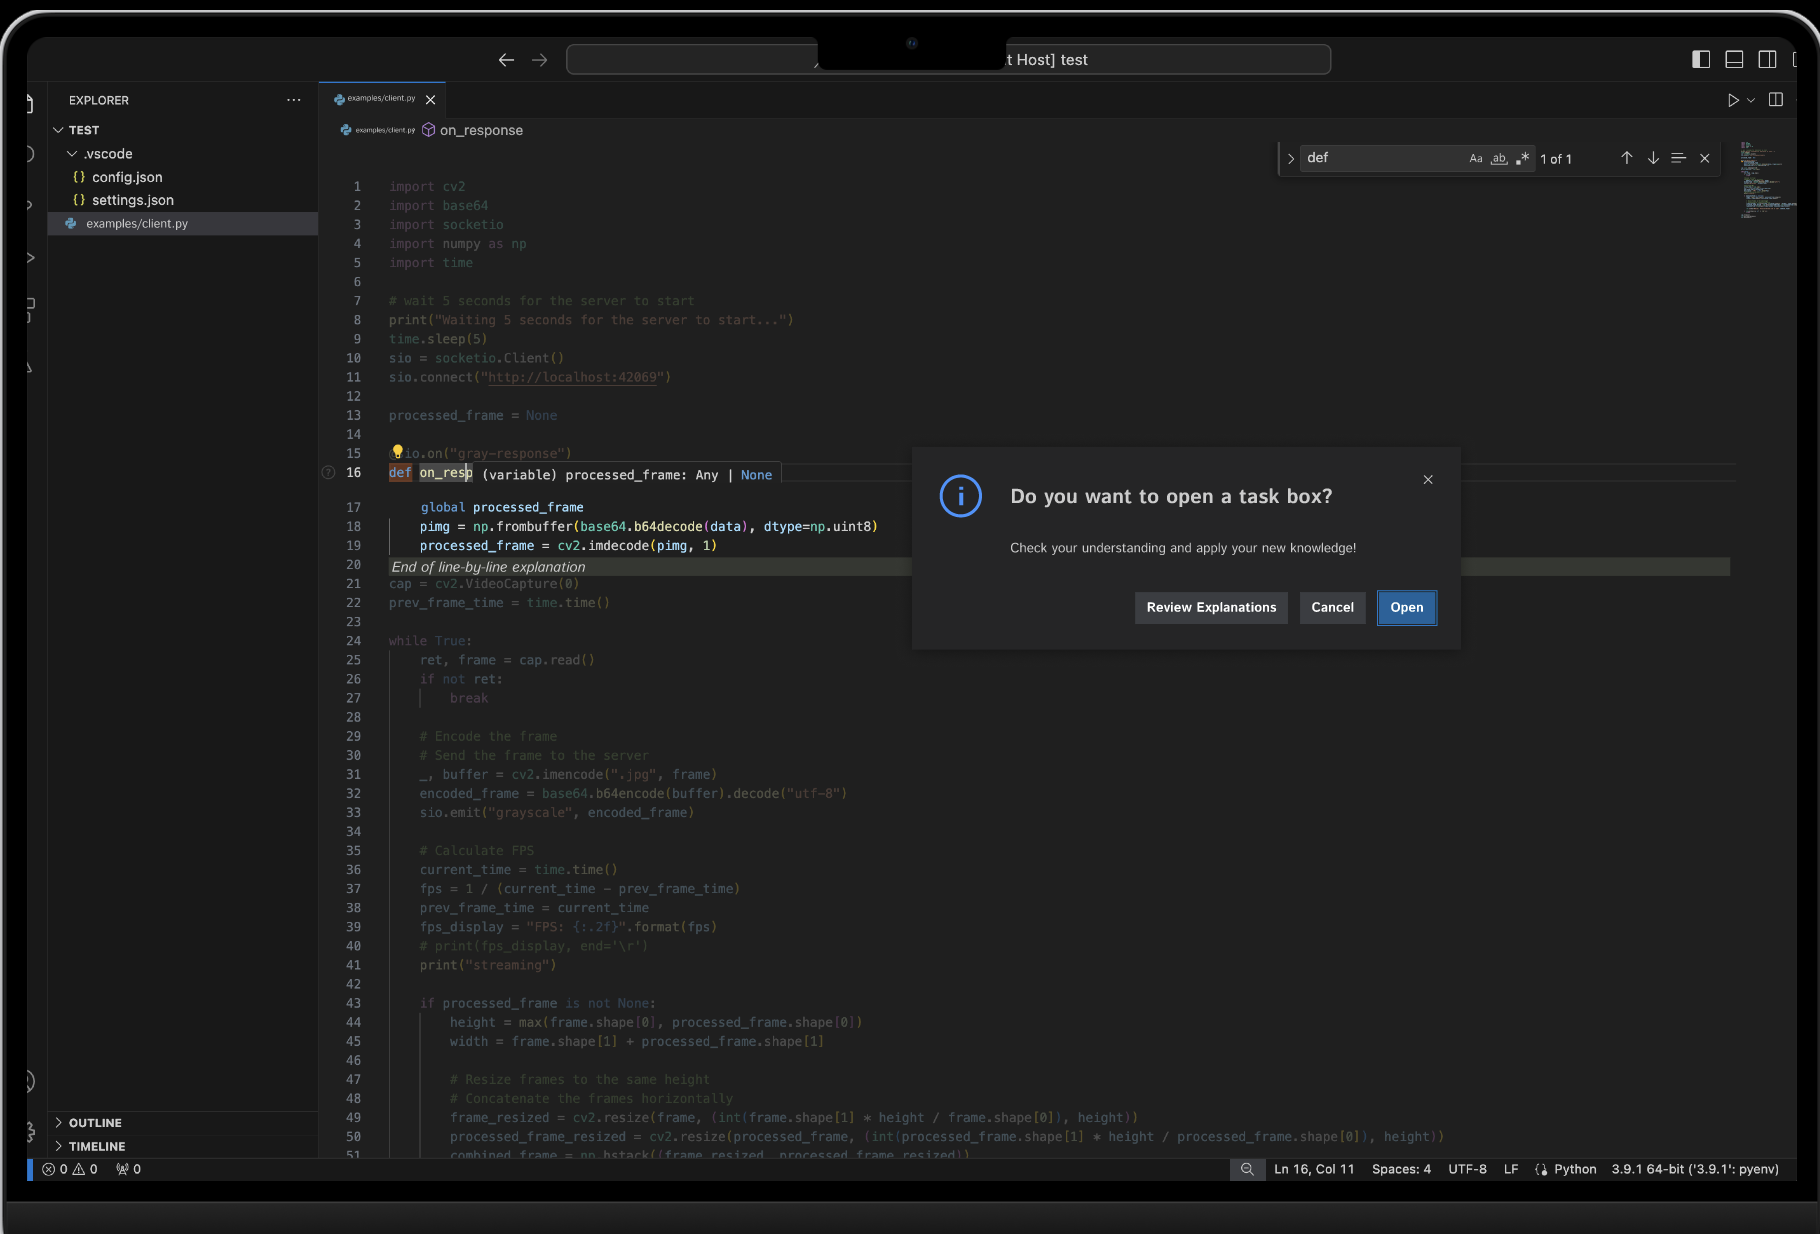Click the Open button in dialog
The width and height of the screenshot is (1820, 1234).
[x=1406, y=608]
